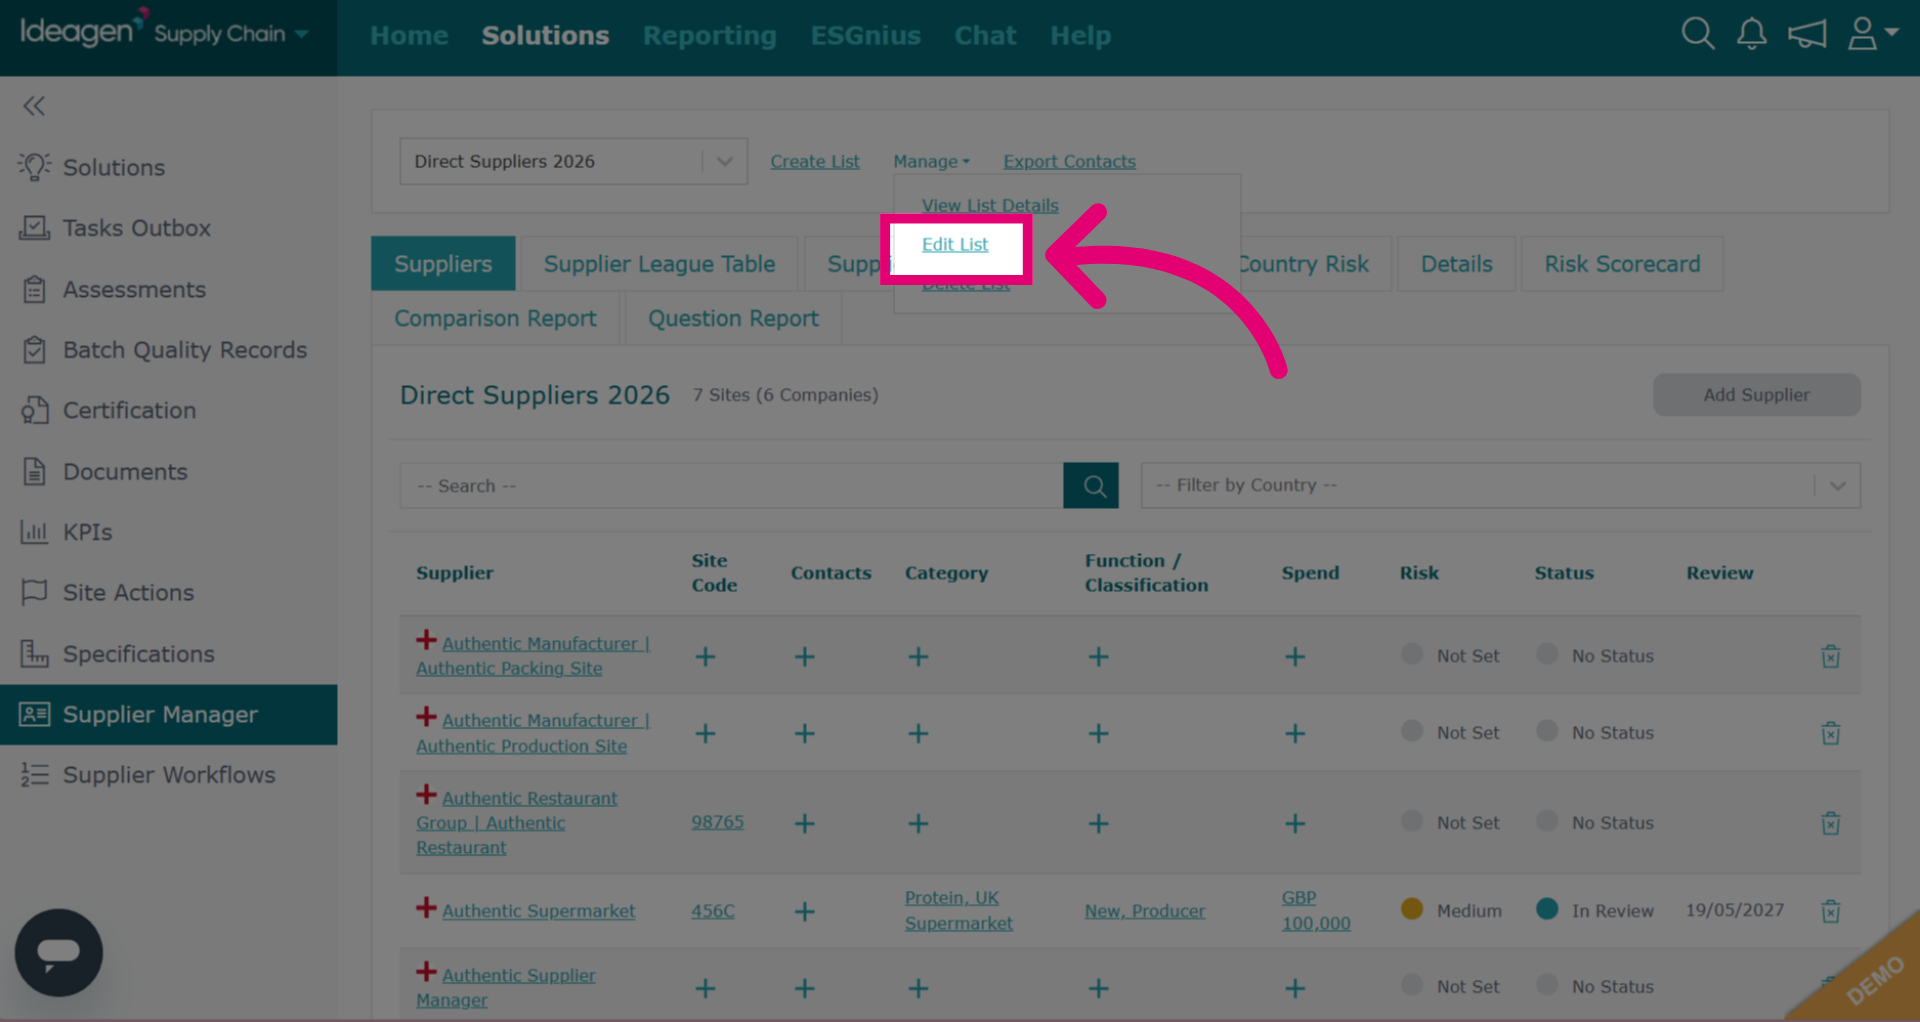Add a site code for Authentic Packing Site
Image resolution: width=1920 pixels, height=1022 pixels.
pos(705,657)
